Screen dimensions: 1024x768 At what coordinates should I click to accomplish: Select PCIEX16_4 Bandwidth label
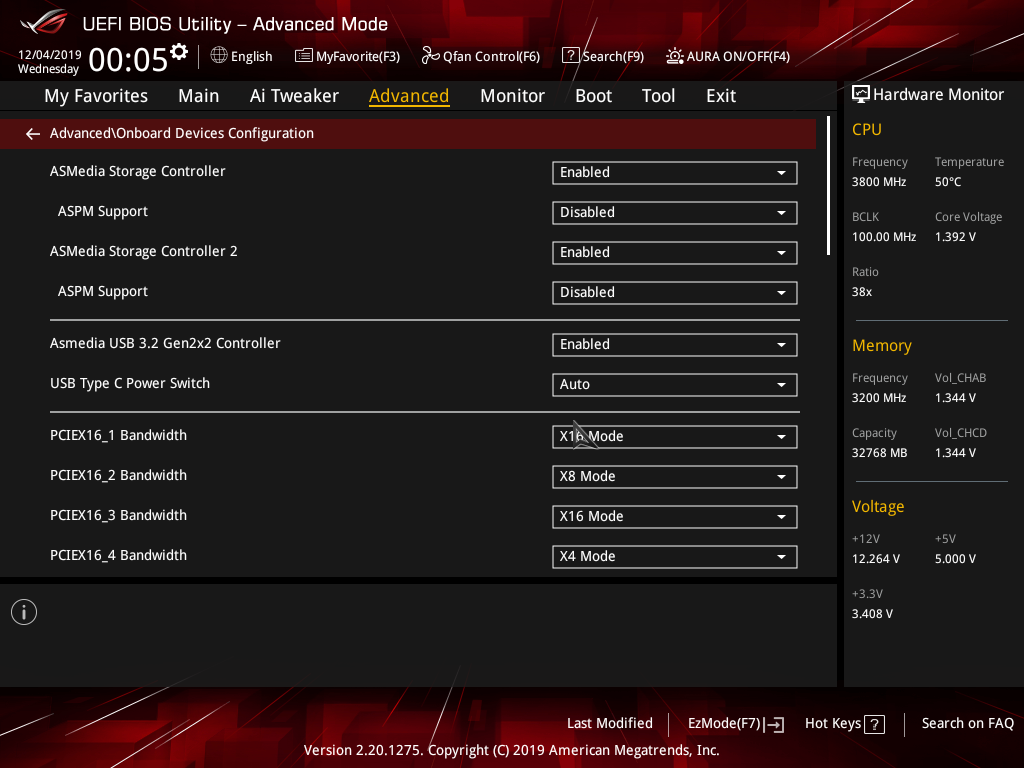tap(118, 555)
